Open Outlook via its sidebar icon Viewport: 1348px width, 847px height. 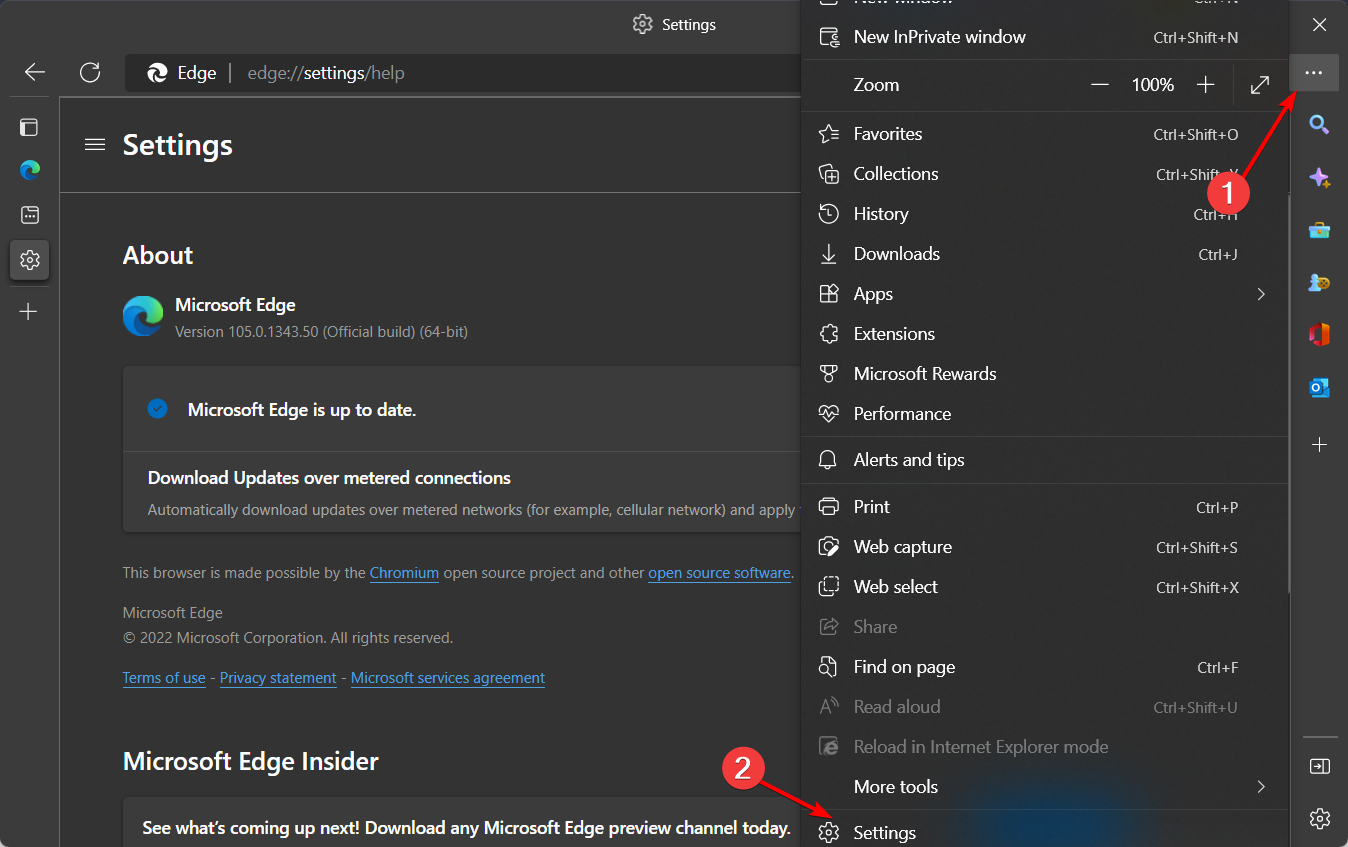(x=1319, y=387)
